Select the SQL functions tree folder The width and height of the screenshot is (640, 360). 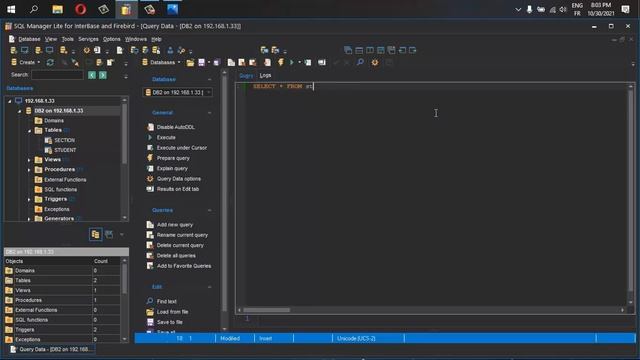(60, 190)
